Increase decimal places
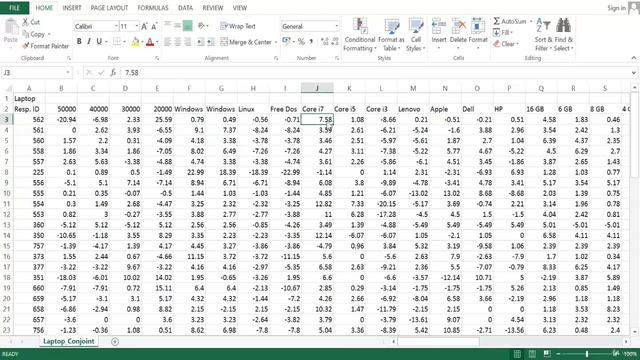Image resolution: width=640 pixels, height=360 pixels. click(325, 42)
